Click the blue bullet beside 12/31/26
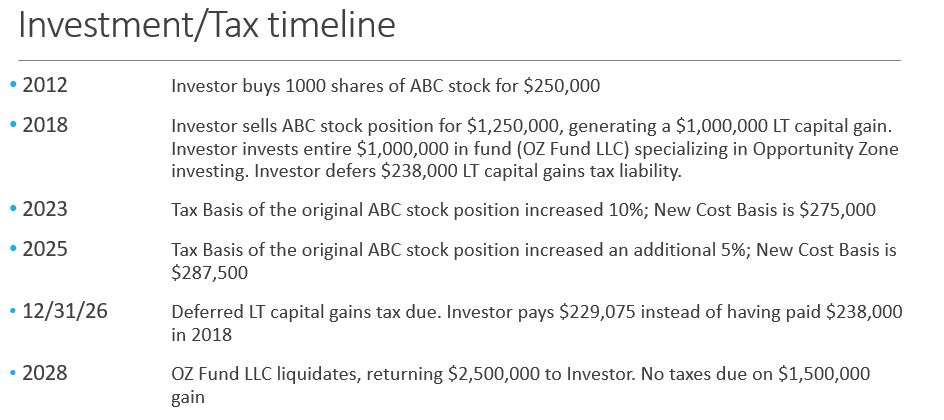Viewport: 944px width, 420px height. click(12, 312)
